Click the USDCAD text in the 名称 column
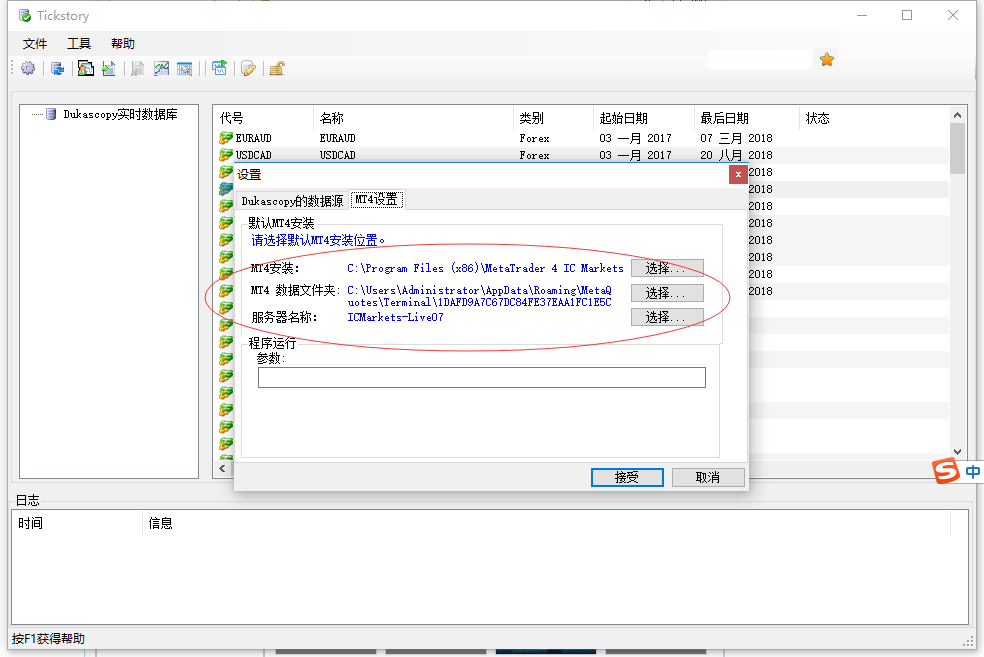Screen dimensions: 984x657 (x=338, y=155)
